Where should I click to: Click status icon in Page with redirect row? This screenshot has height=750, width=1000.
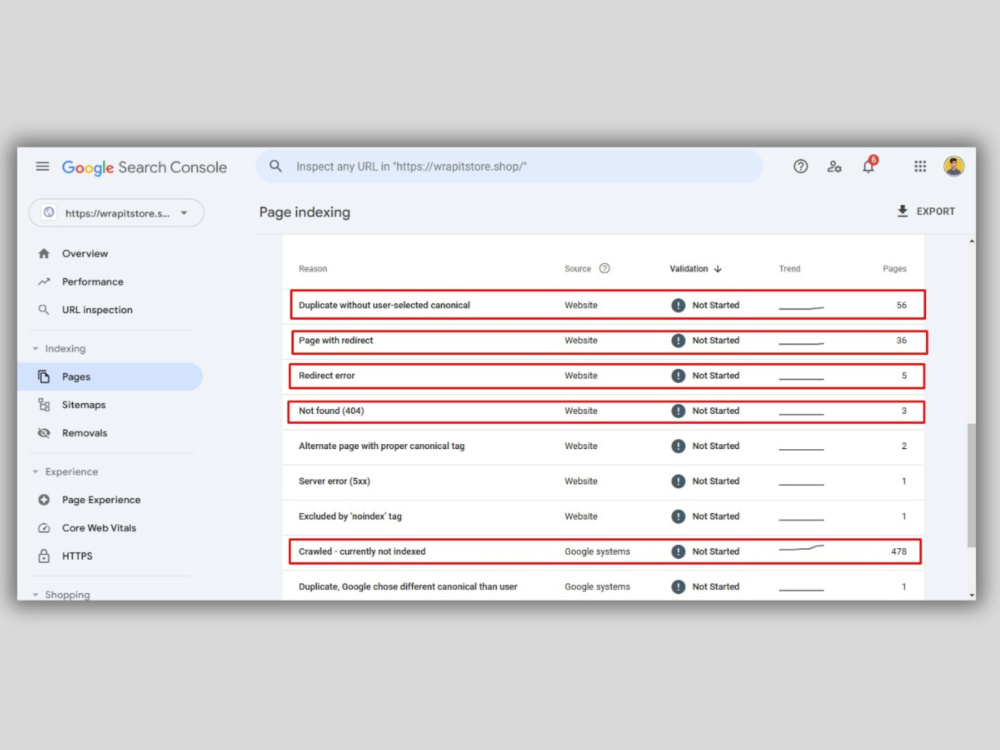pos(678,341)
